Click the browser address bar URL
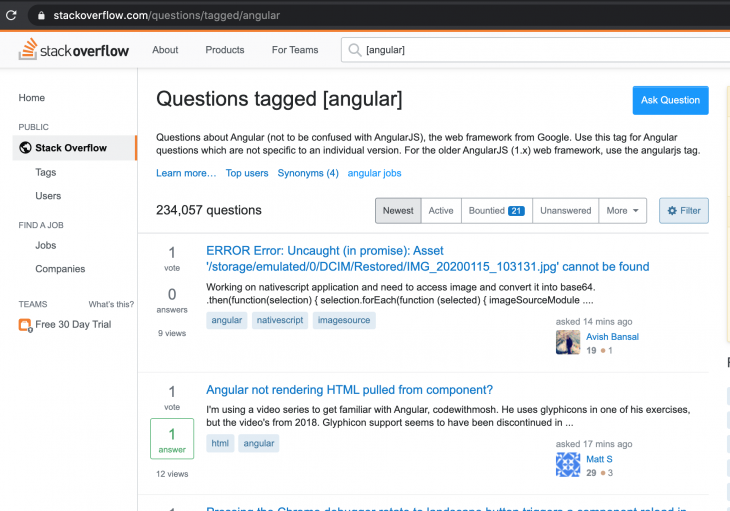Viewport: 730px width, 511px height. pos(167,15)
